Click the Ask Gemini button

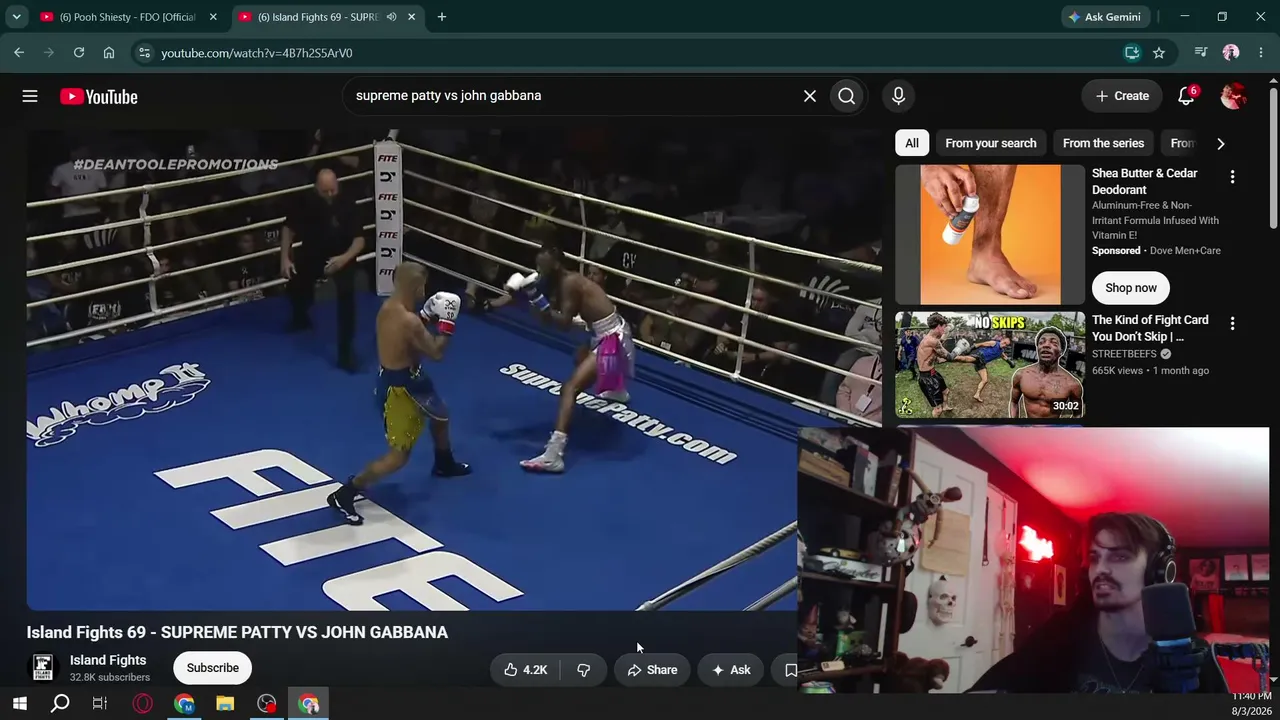1106,17
